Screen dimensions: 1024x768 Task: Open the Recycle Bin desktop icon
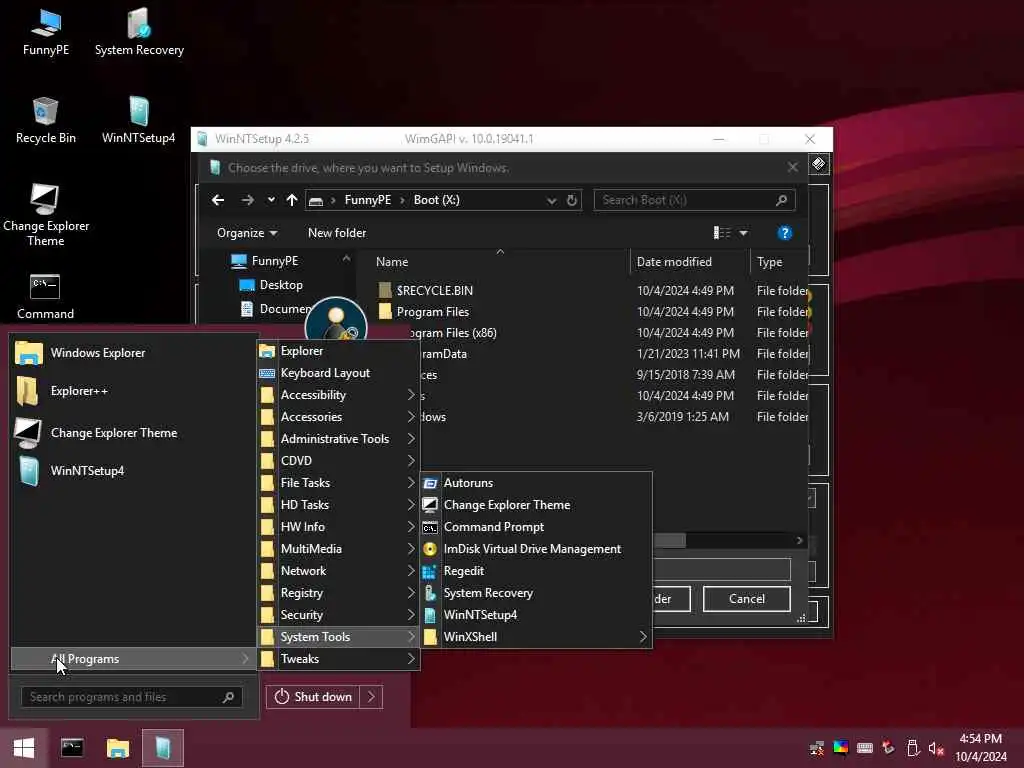[x=46, y=121]
